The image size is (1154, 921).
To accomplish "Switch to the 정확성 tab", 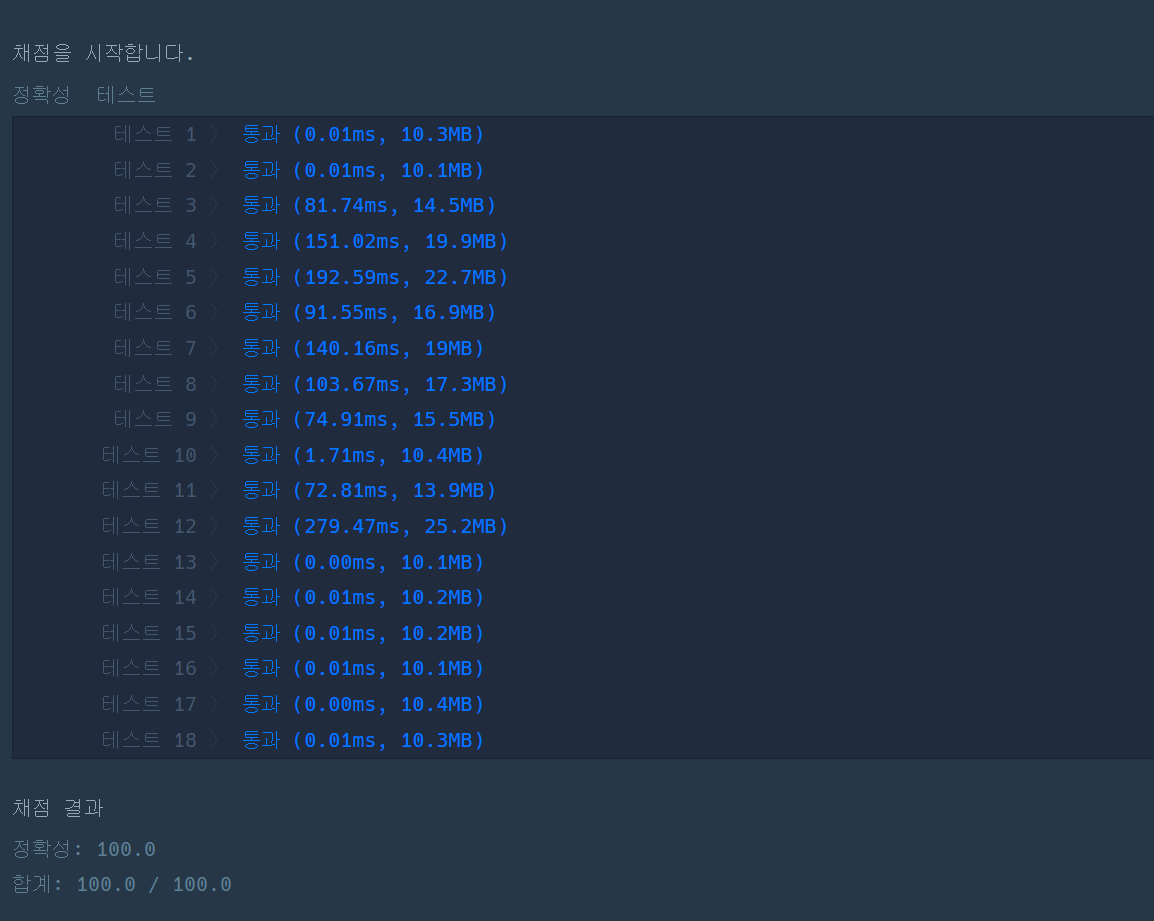I will coord(41,94).
